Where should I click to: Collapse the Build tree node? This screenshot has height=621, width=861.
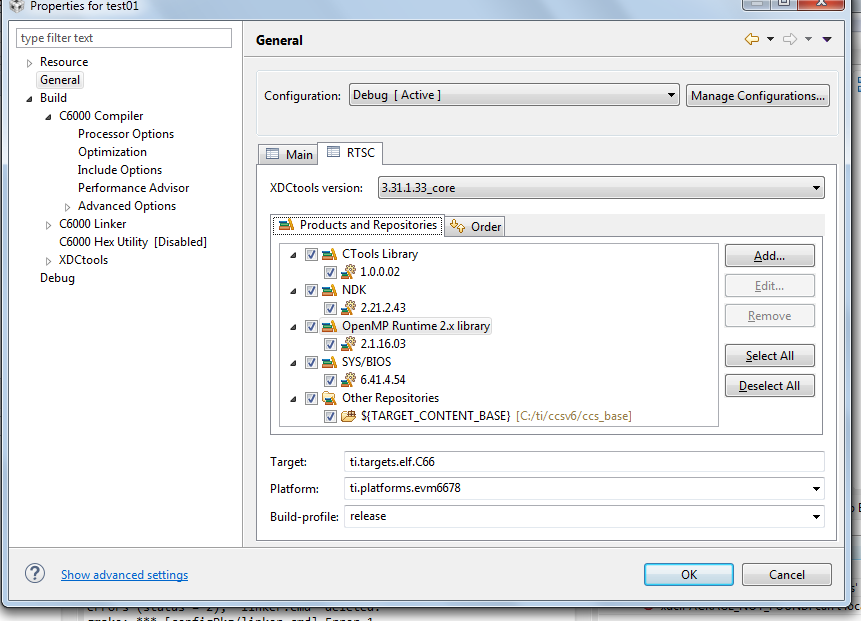tap(29, 99)
